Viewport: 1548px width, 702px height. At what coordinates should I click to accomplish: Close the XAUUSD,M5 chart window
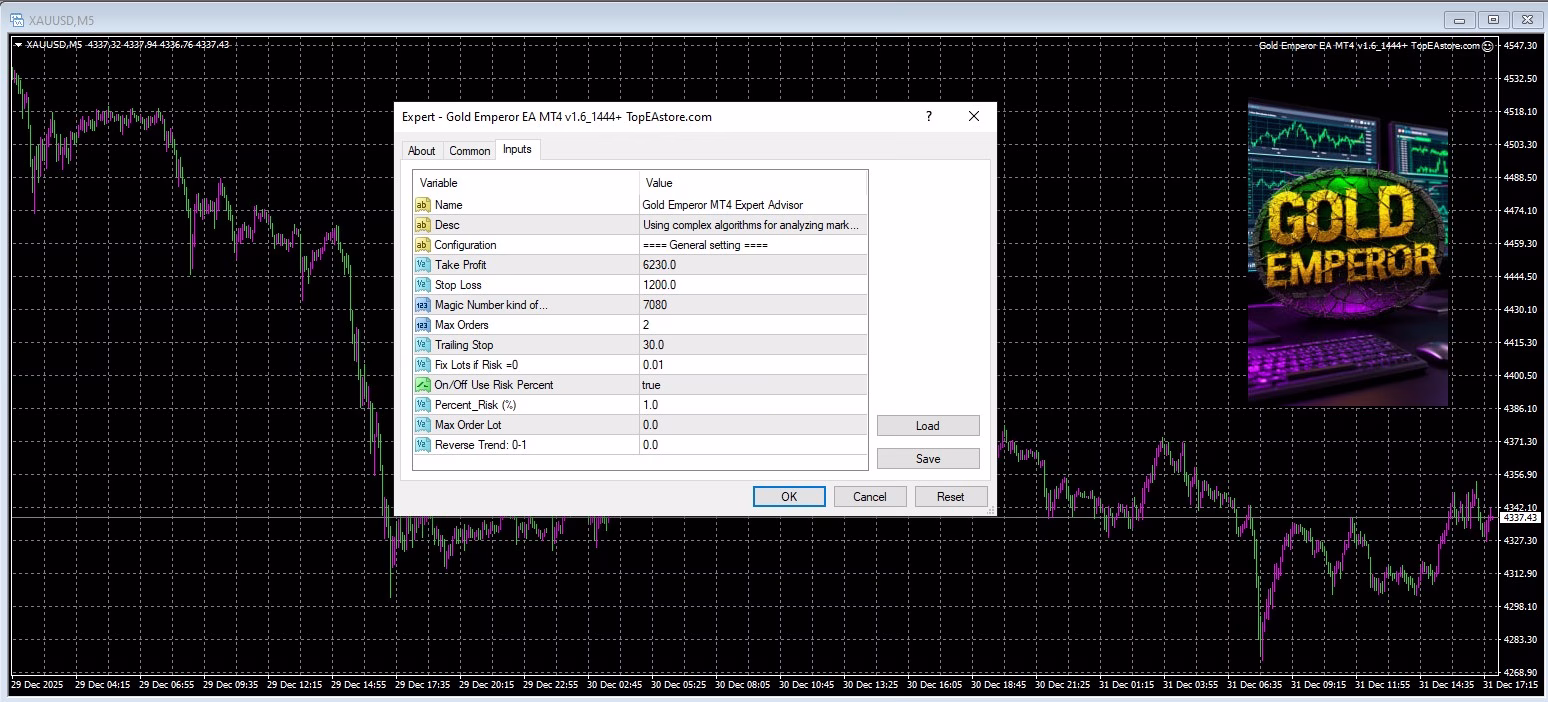click(x=1527, y=19)
